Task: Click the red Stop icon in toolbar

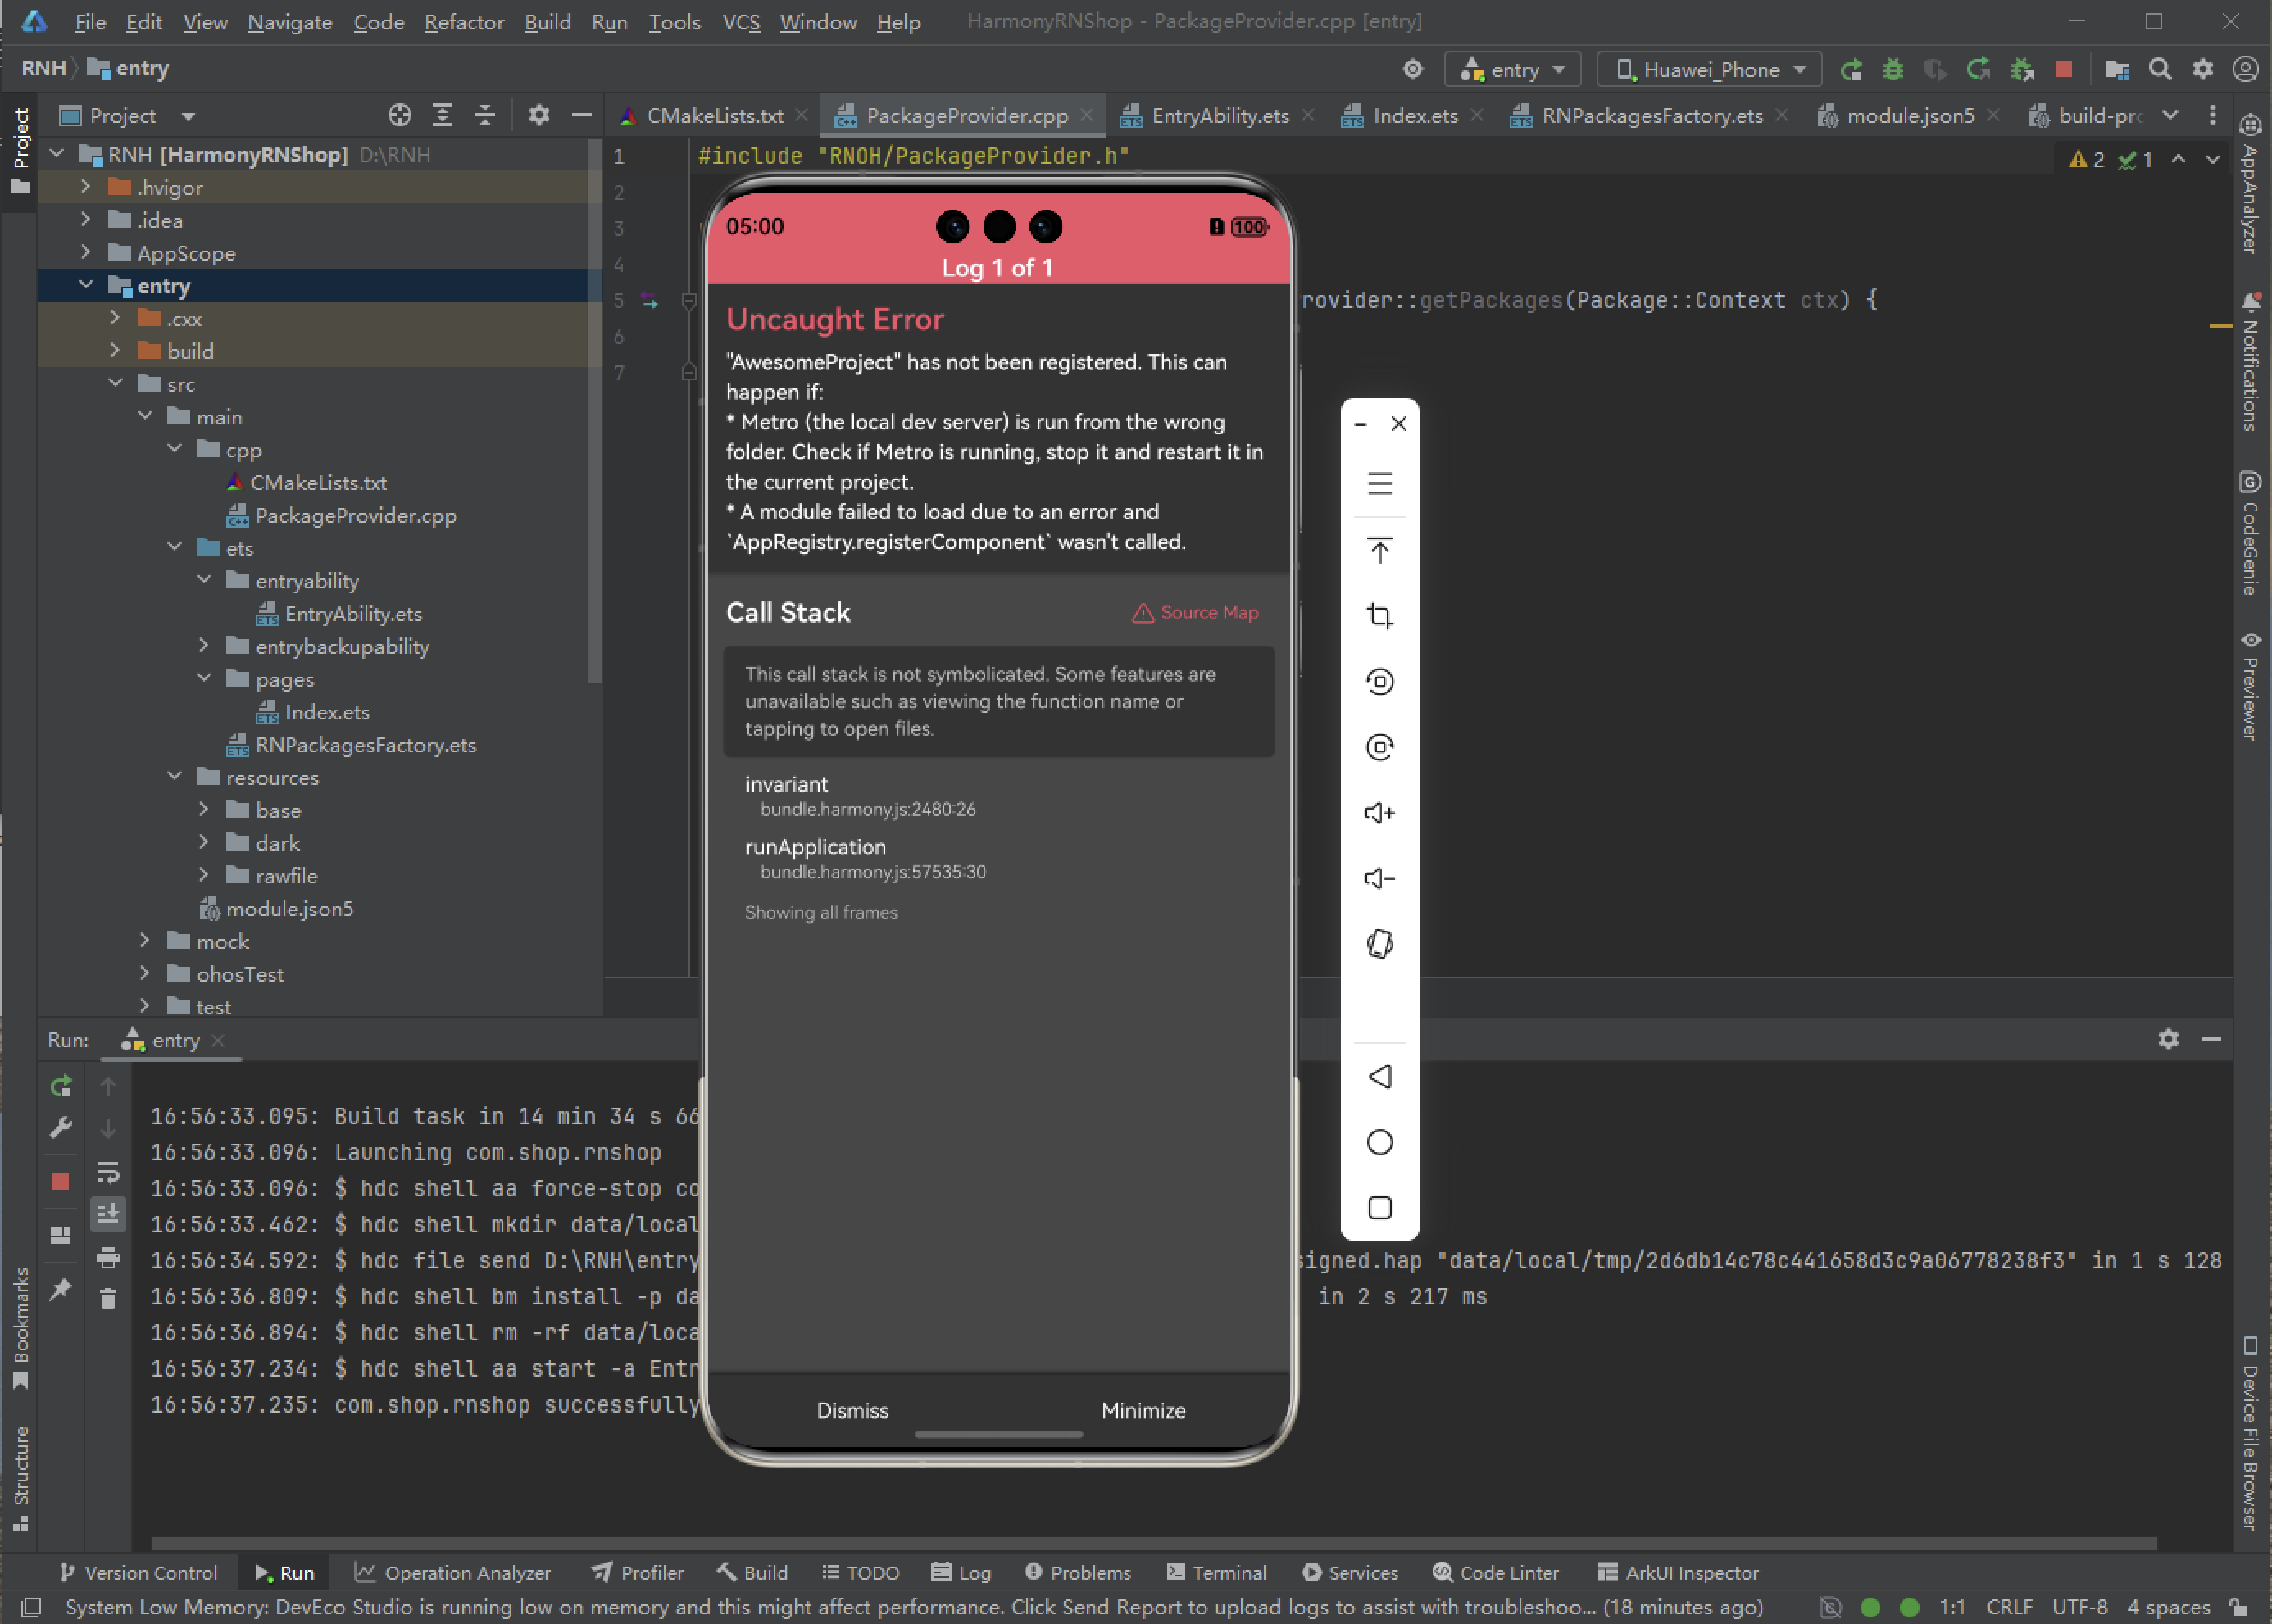Action: 2063,69
